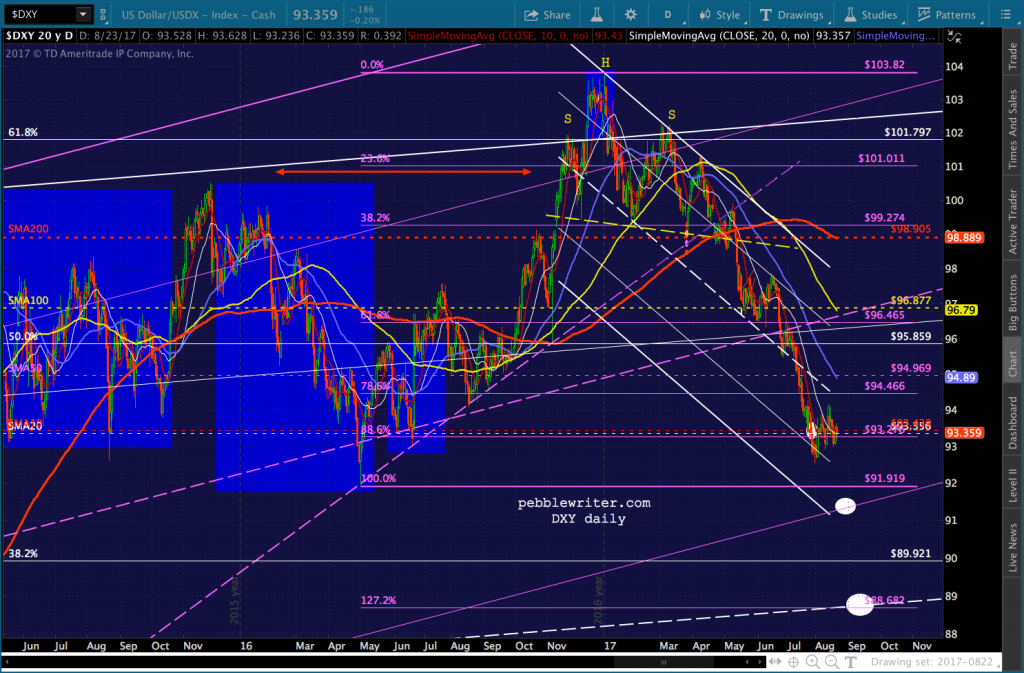This screenshot has width=1024, height=673.
Task: Click the symbol link clipboard icon
Action: [103, 14]
